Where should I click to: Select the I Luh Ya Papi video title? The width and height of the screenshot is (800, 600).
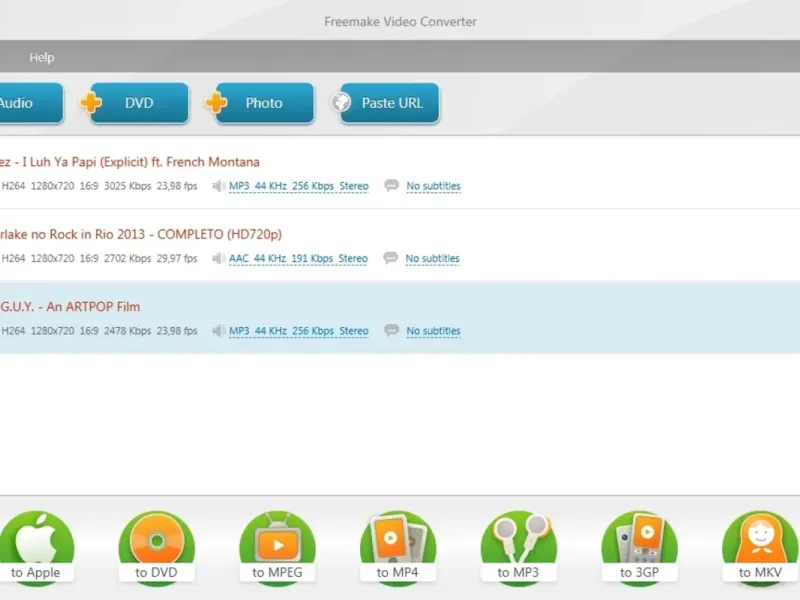130,162
